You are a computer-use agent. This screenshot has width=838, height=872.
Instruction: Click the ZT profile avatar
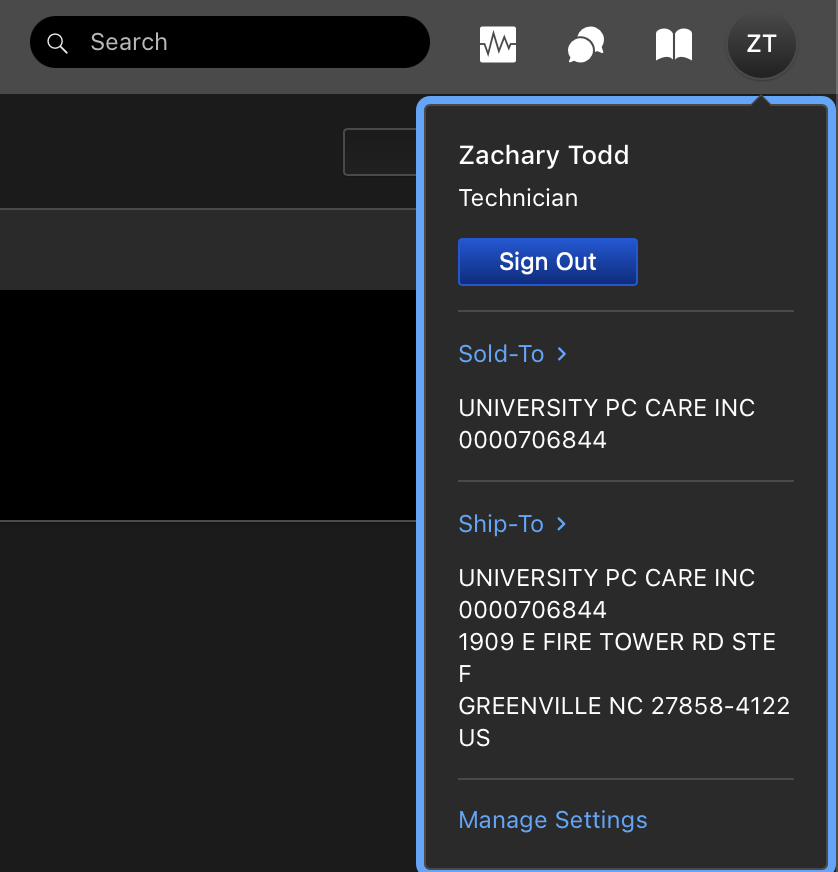pyautogui.click(x=761, y=44)
